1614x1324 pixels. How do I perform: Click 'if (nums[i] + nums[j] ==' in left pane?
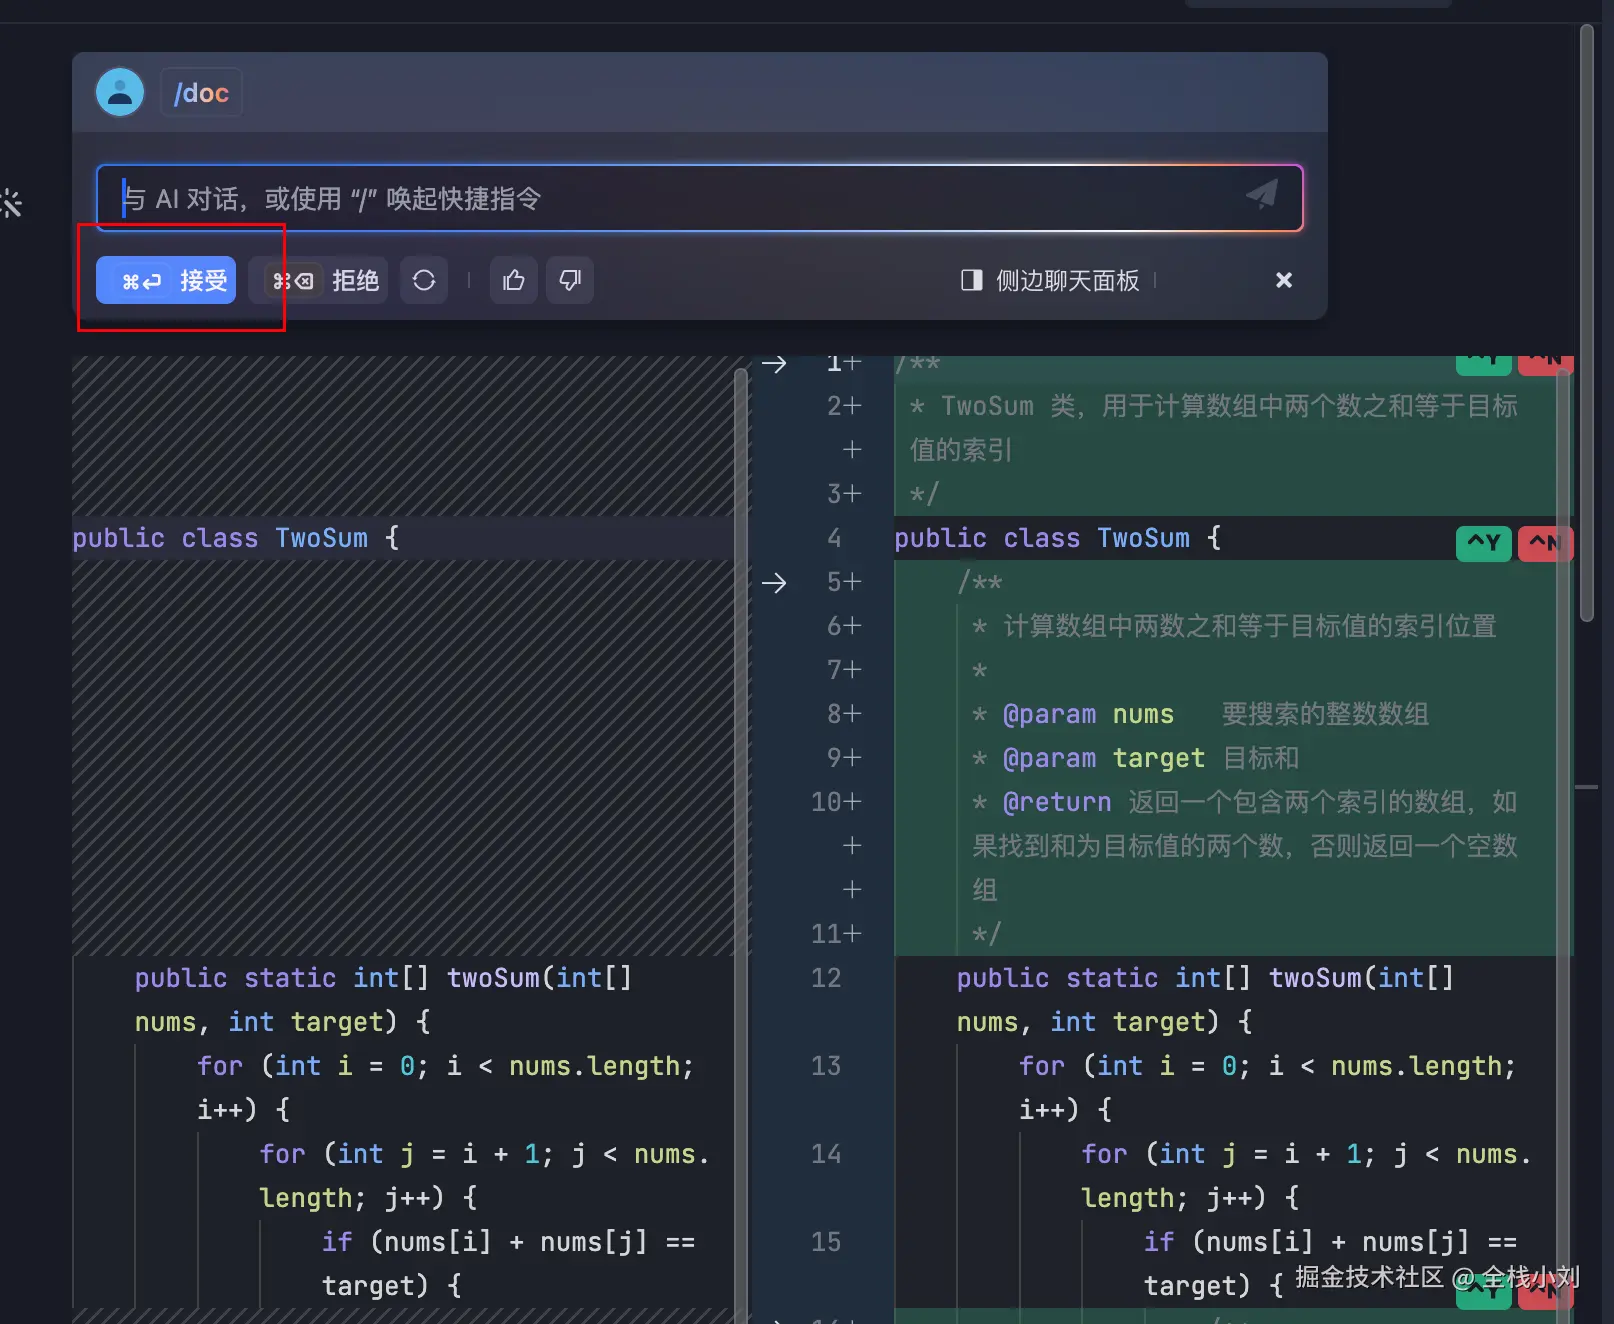(508, 1242)
